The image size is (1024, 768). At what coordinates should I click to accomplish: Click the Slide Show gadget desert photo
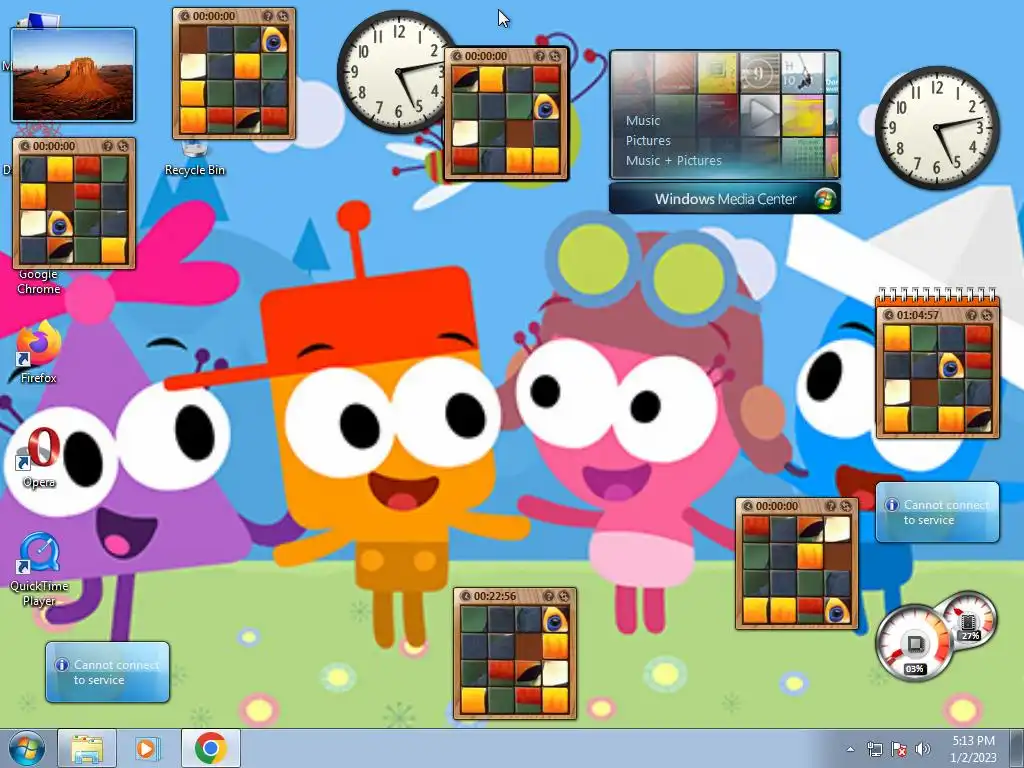[73, 74]
